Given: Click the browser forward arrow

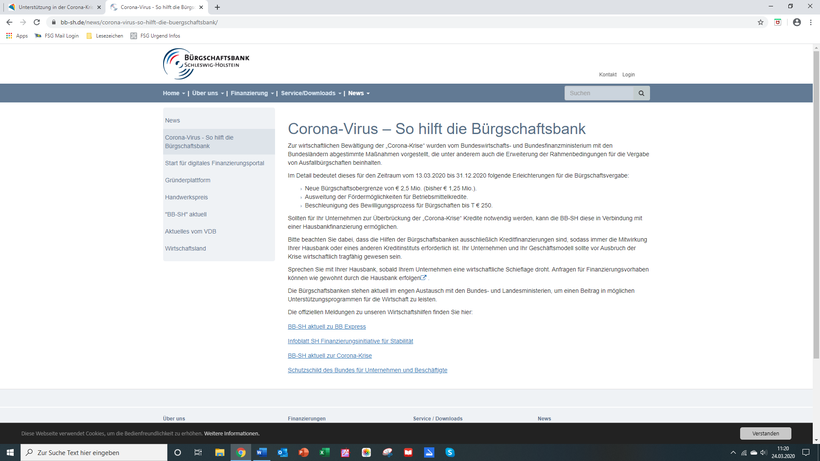Looking at the screenshot, I should point(23,22).
